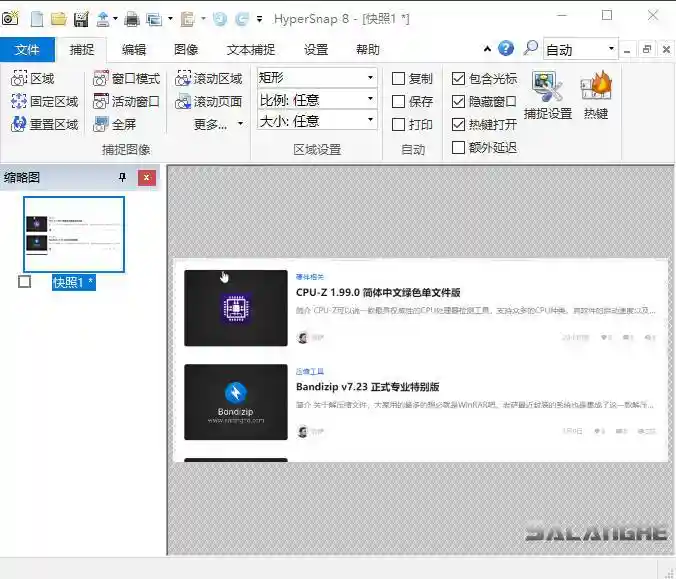Uncheck Include Cursor (包含光标)

[458, 78]
